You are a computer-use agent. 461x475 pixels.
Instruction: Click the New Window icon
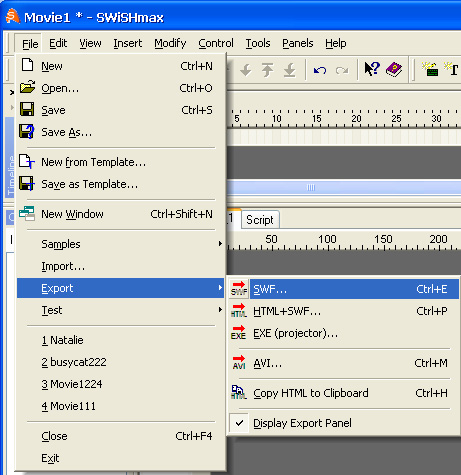tap(27, 213)
